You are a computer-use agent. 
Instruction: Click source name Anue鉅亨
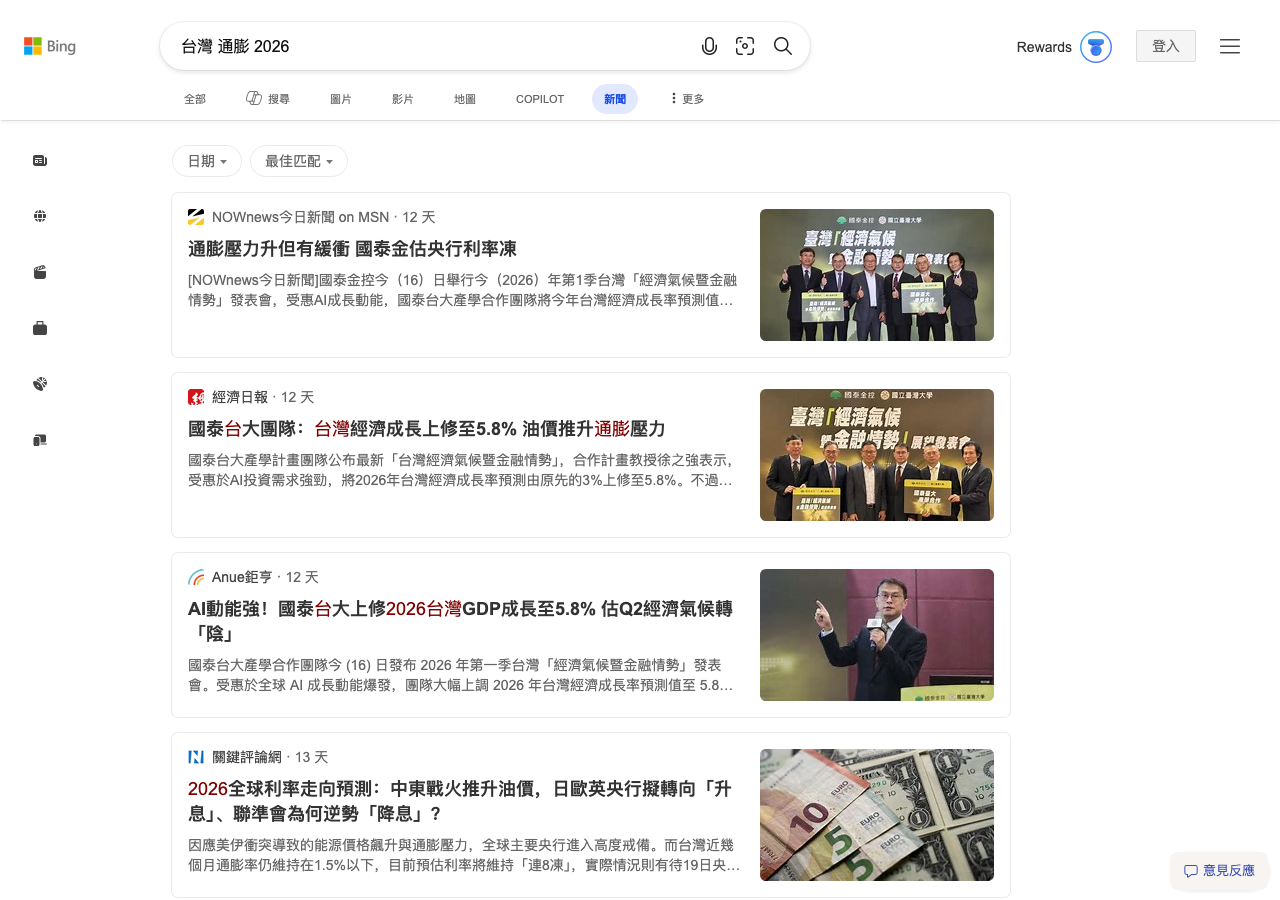(x=242, y=577)
